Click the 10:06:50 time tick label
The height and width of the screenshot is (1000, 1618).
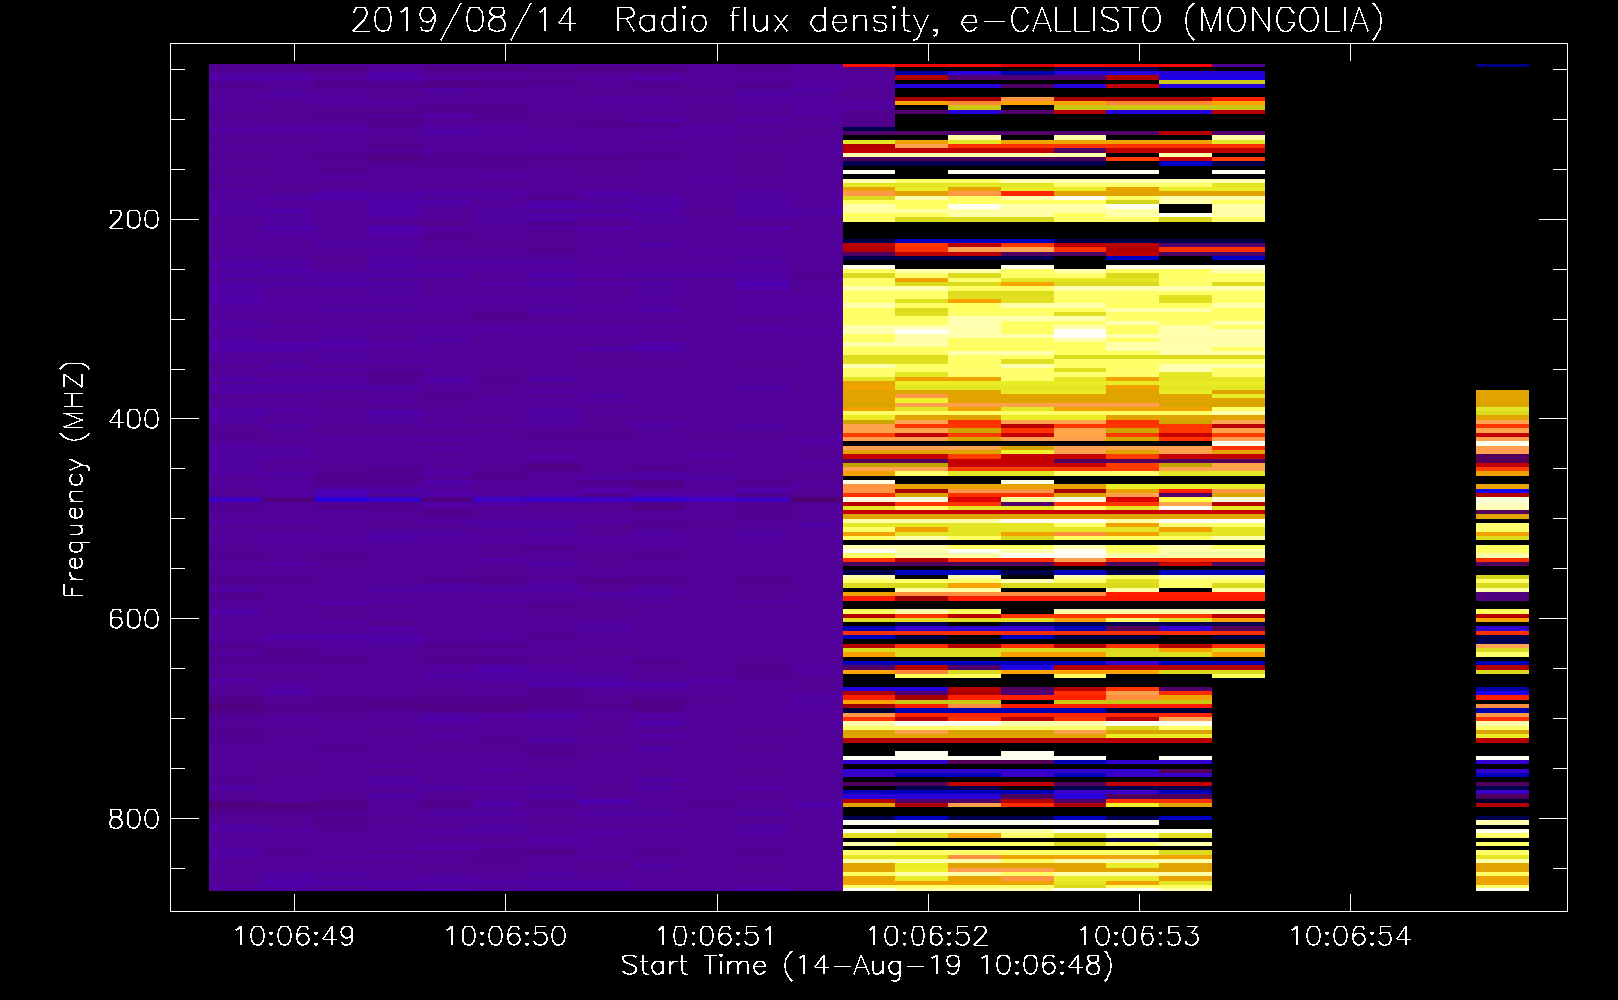pos(505,937)
